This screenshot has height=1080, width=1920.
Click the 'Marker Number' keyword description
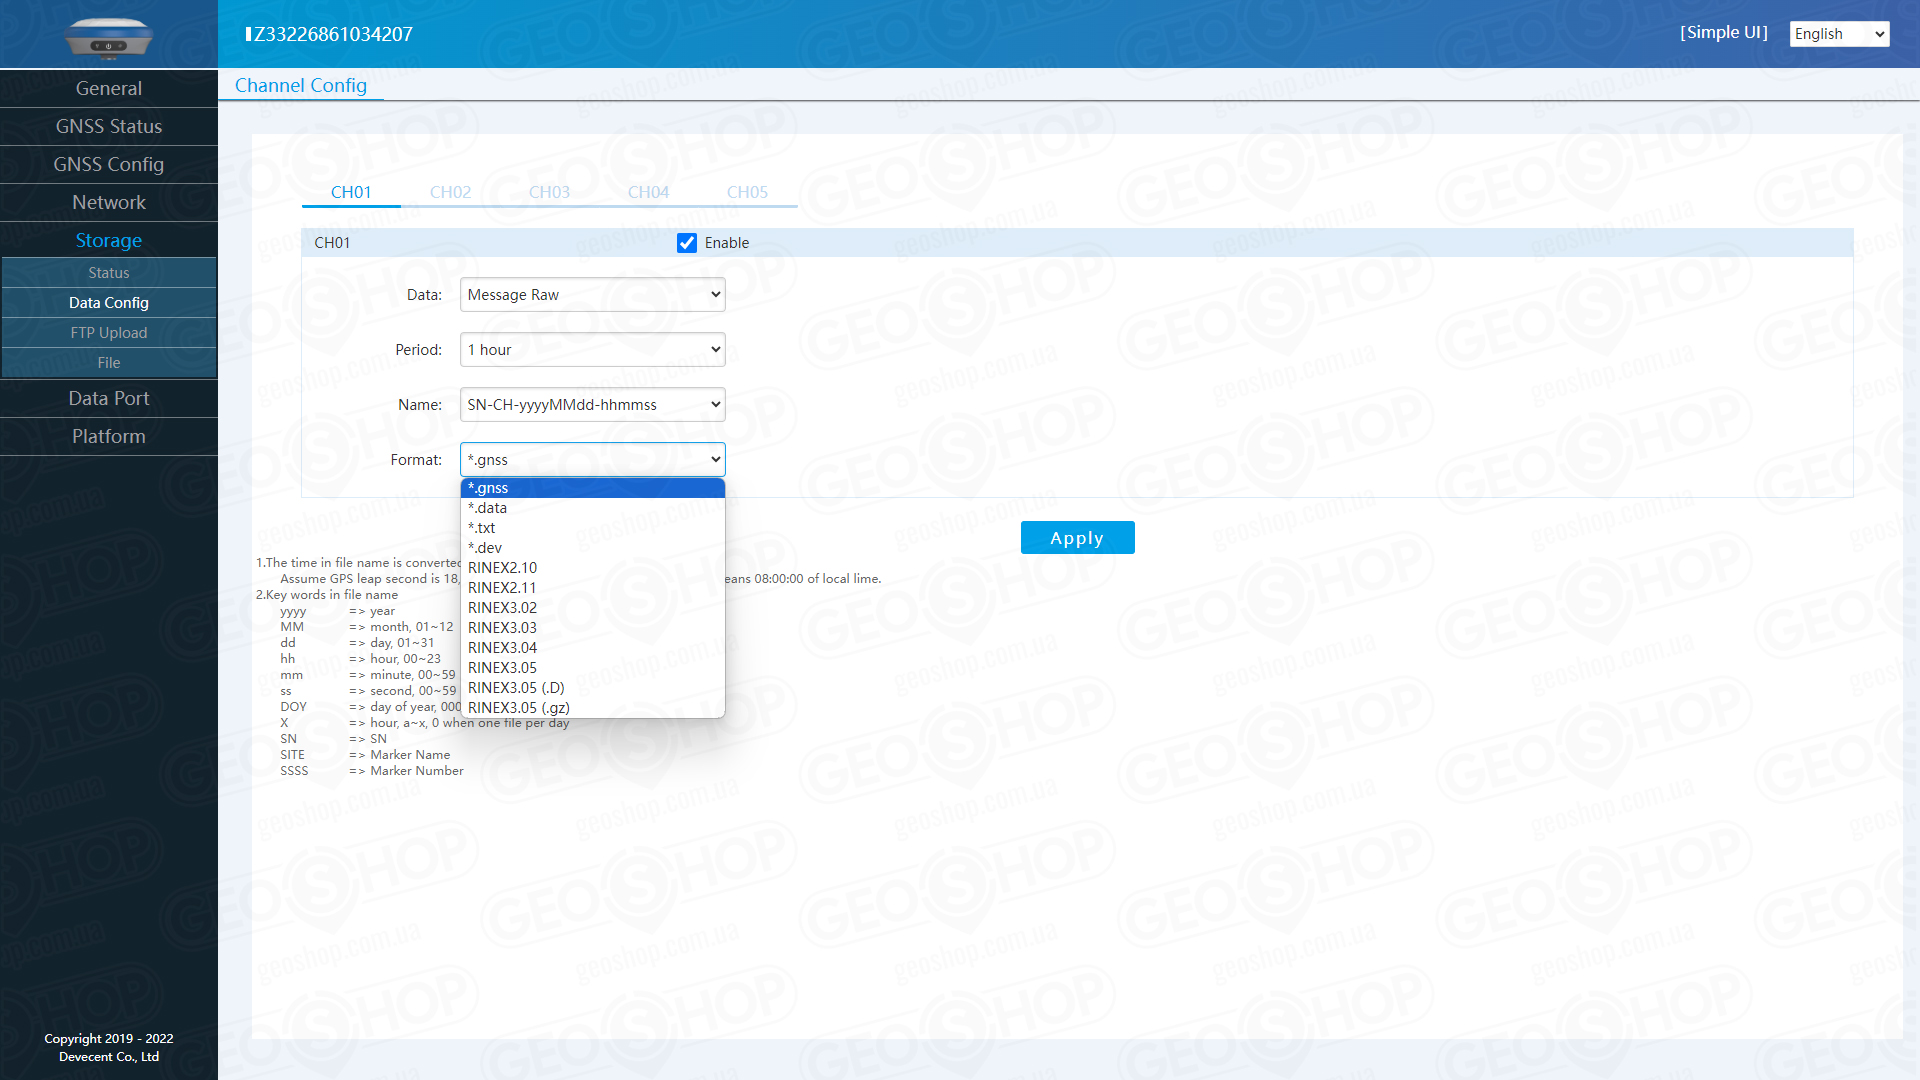(x=417, y=771)
